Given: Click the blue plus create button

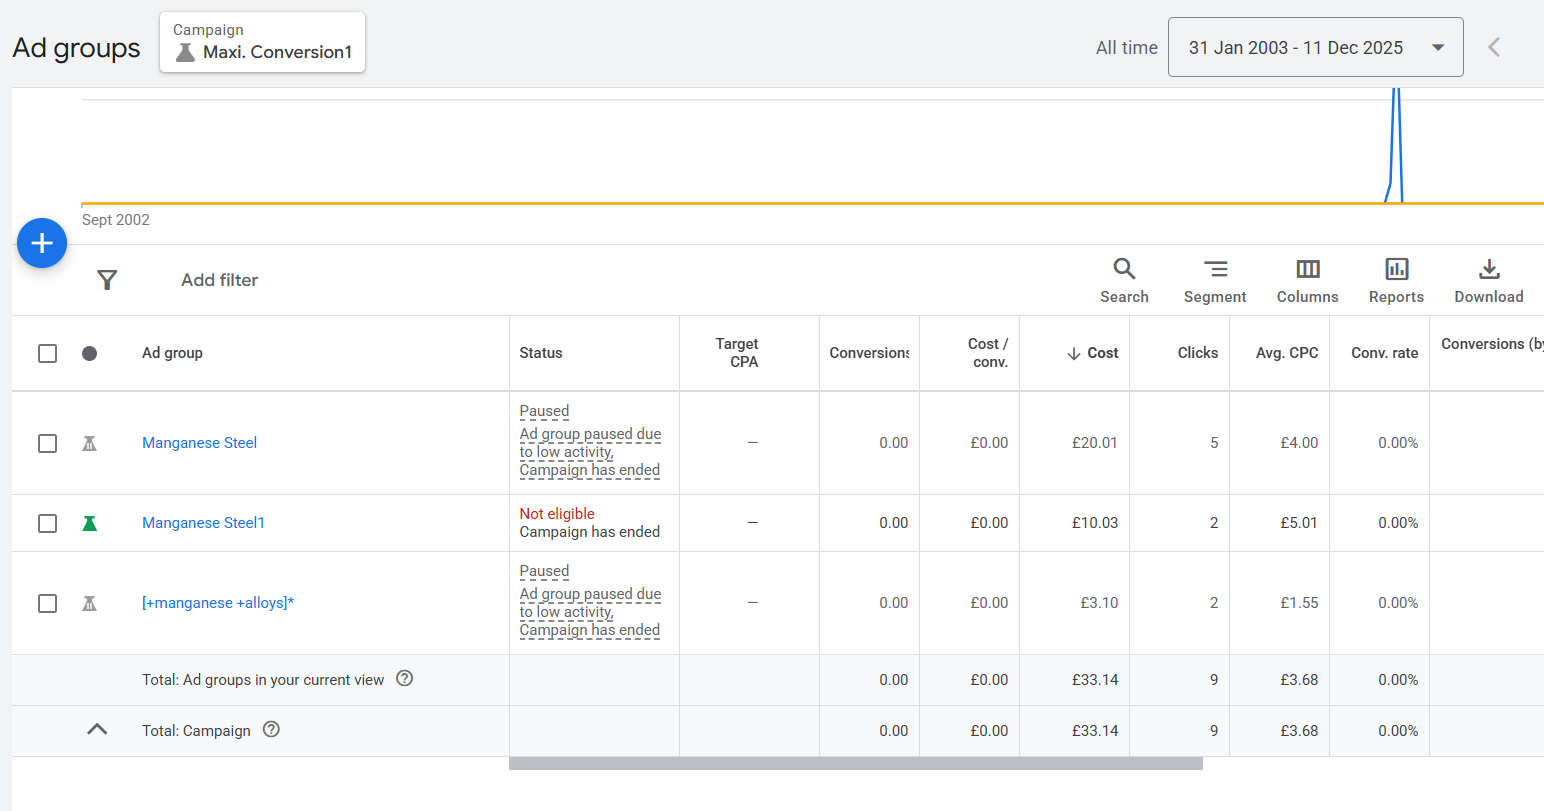Looking at the screenshot, I should click(x=42, y=243).
